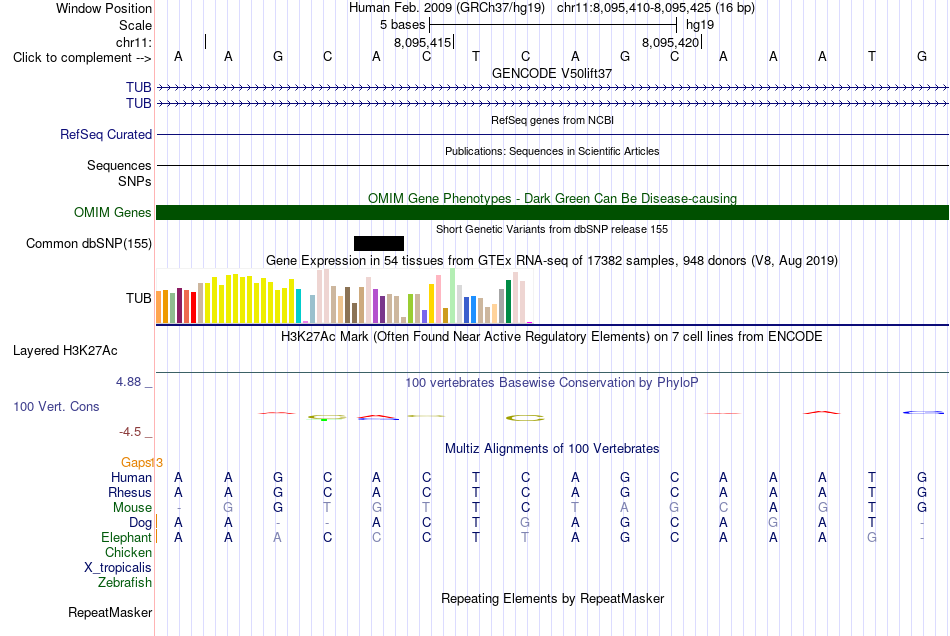Viewport: 950px width, 636px height.
Task: Click the hg19 label beside the scale bar
Action: pyautogui.click(x=700, y=25)
